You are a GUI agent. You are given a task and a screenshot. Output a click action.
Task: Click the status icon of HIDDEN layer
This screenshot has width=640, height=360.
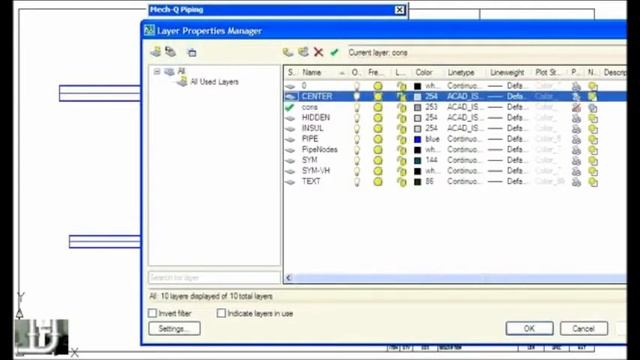290,118
